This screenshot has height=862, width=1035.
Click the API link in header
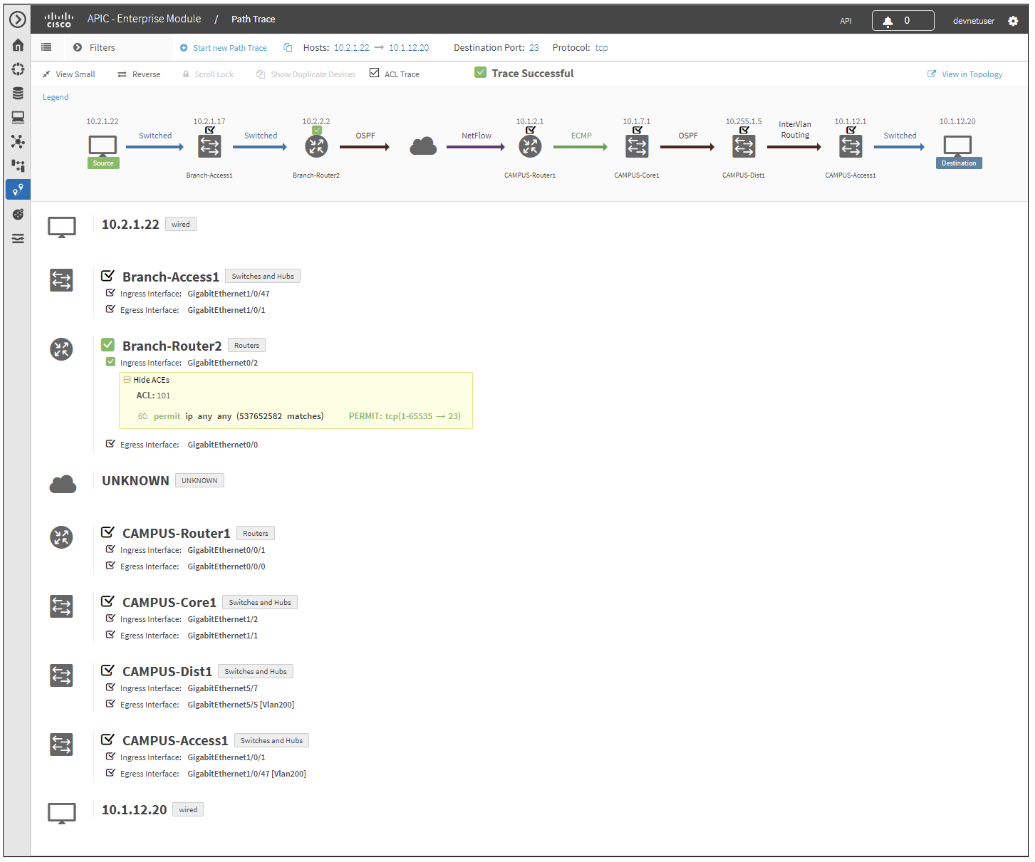(x=845, y=21)
